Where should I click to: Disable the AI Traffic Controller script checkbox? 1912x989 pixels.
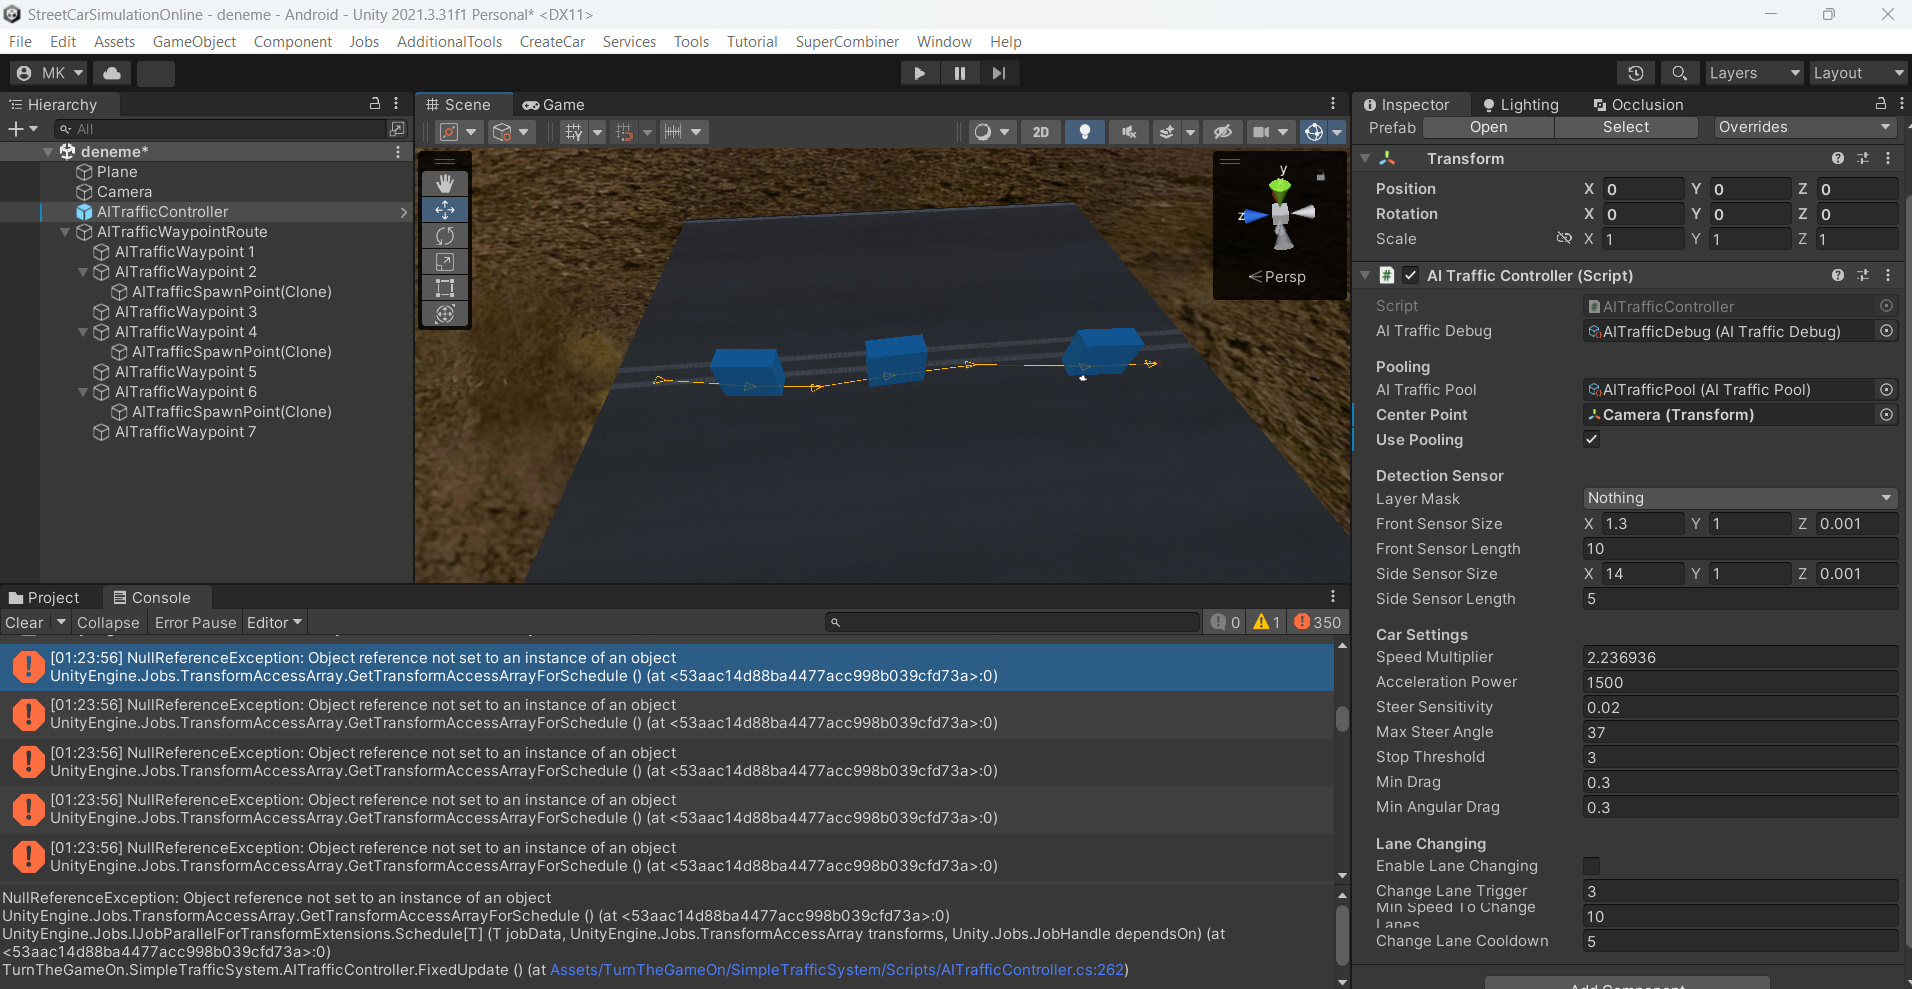[x=1411, y=275]
